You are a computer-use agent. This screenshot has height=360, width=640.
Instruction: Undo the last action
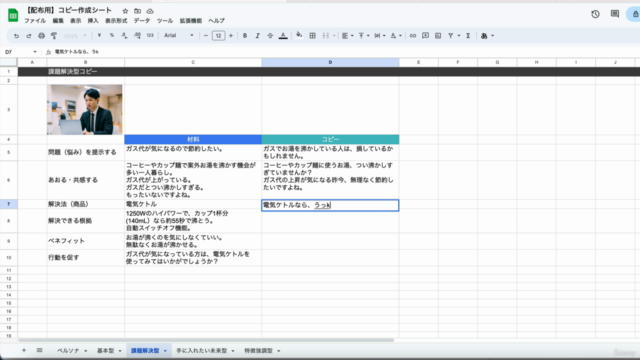pos(16,36)
